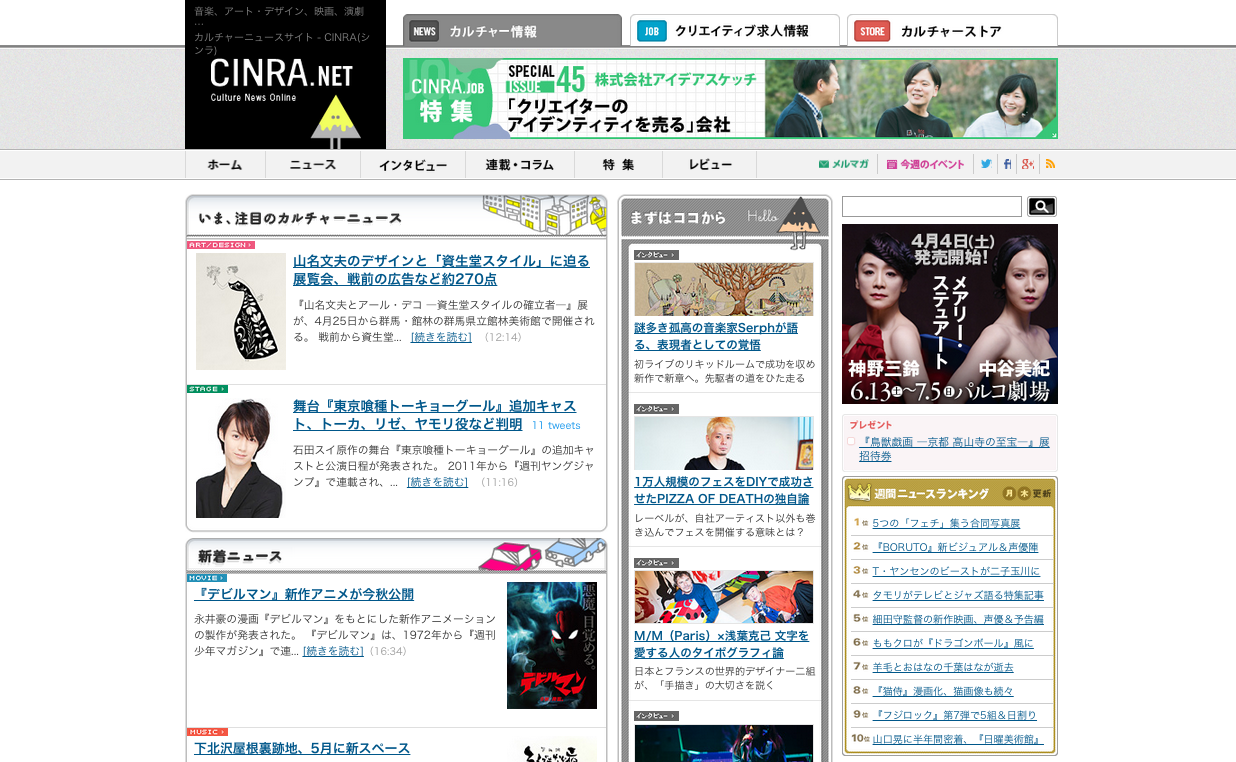Select the 月 update toggle in ranking header

pyautogui.click(x=1009, y=492)
